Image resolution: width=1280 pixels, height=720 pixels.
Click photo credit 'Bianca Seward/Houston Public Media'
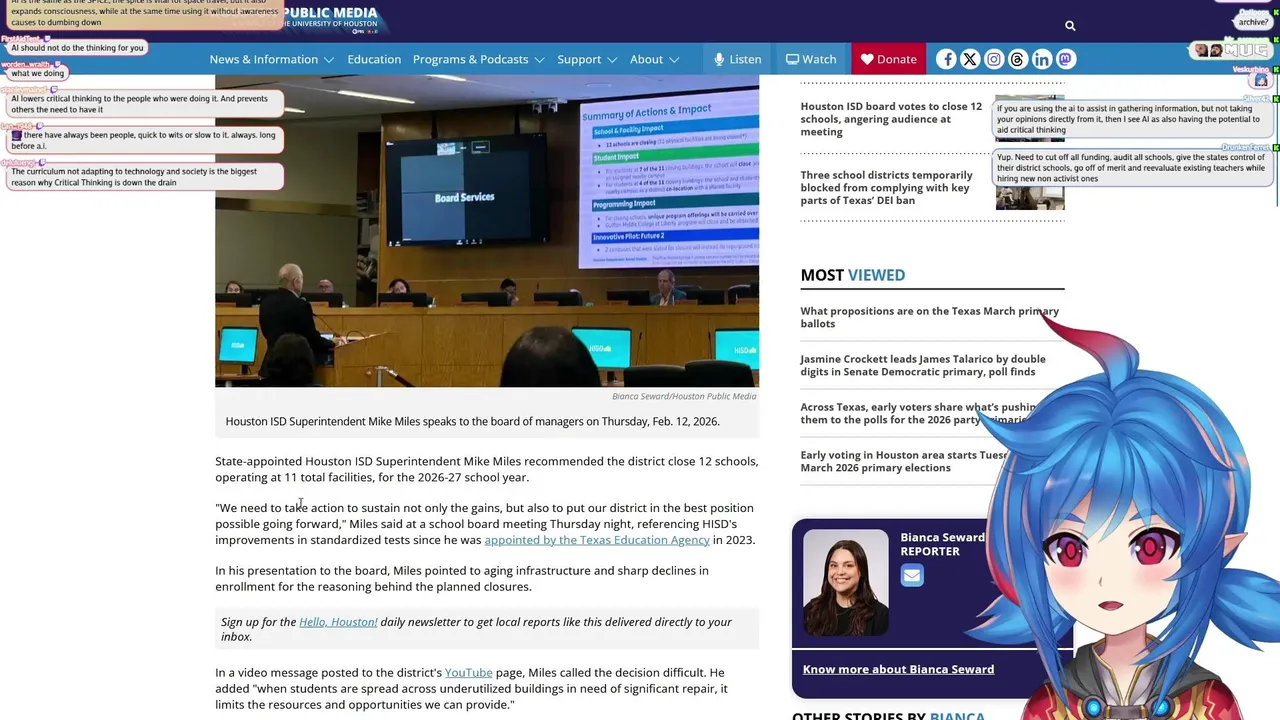pos(684,396)
